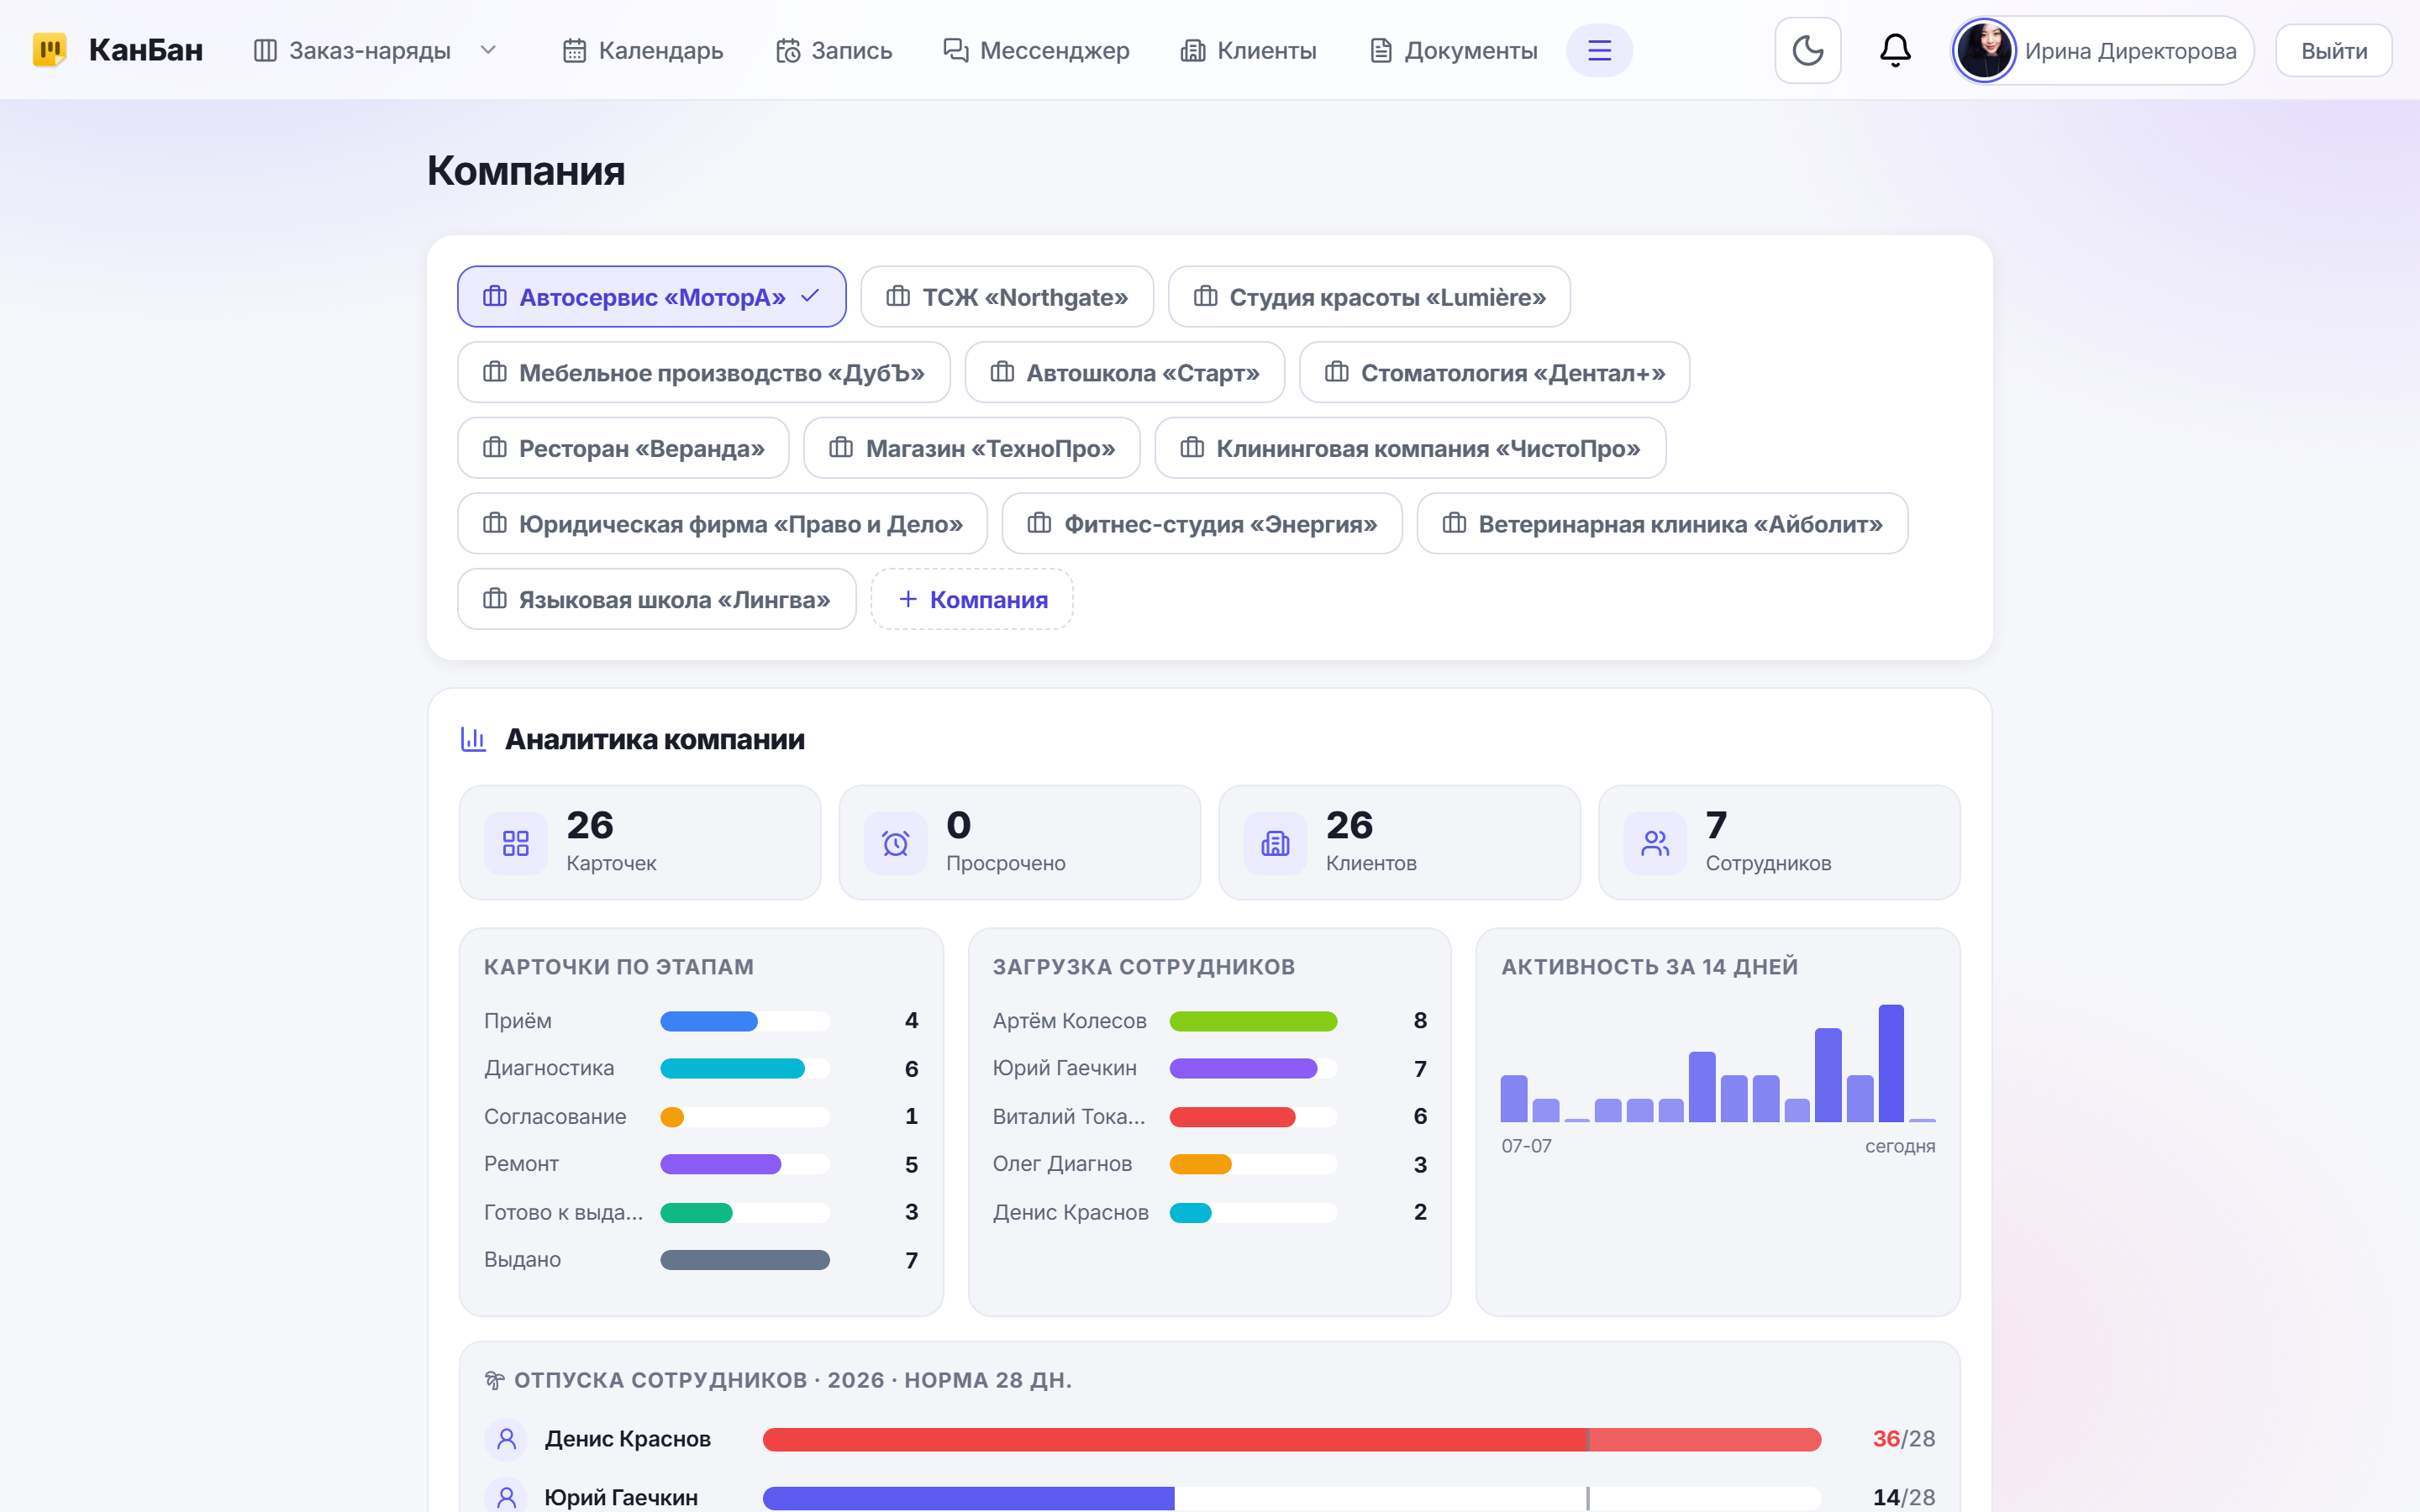Click the person icon next to Денис Краснов

pyautogui.click(x=506, y=1439)
